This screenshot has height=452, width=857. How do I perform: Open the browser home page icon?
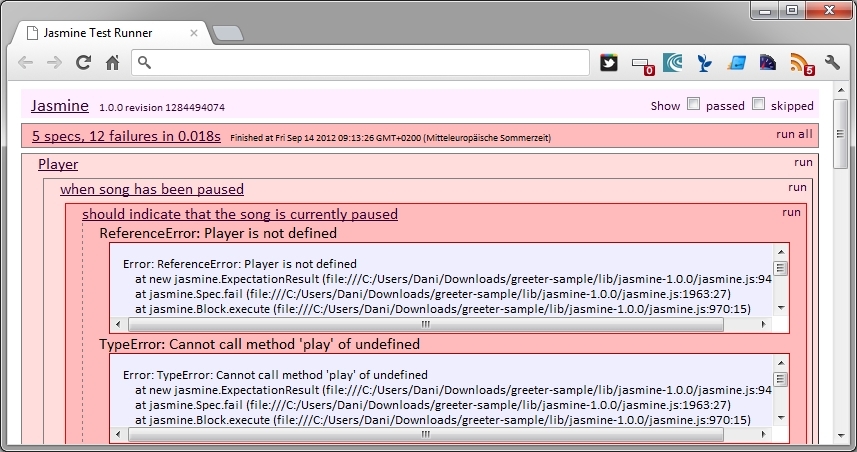point(113,63)
